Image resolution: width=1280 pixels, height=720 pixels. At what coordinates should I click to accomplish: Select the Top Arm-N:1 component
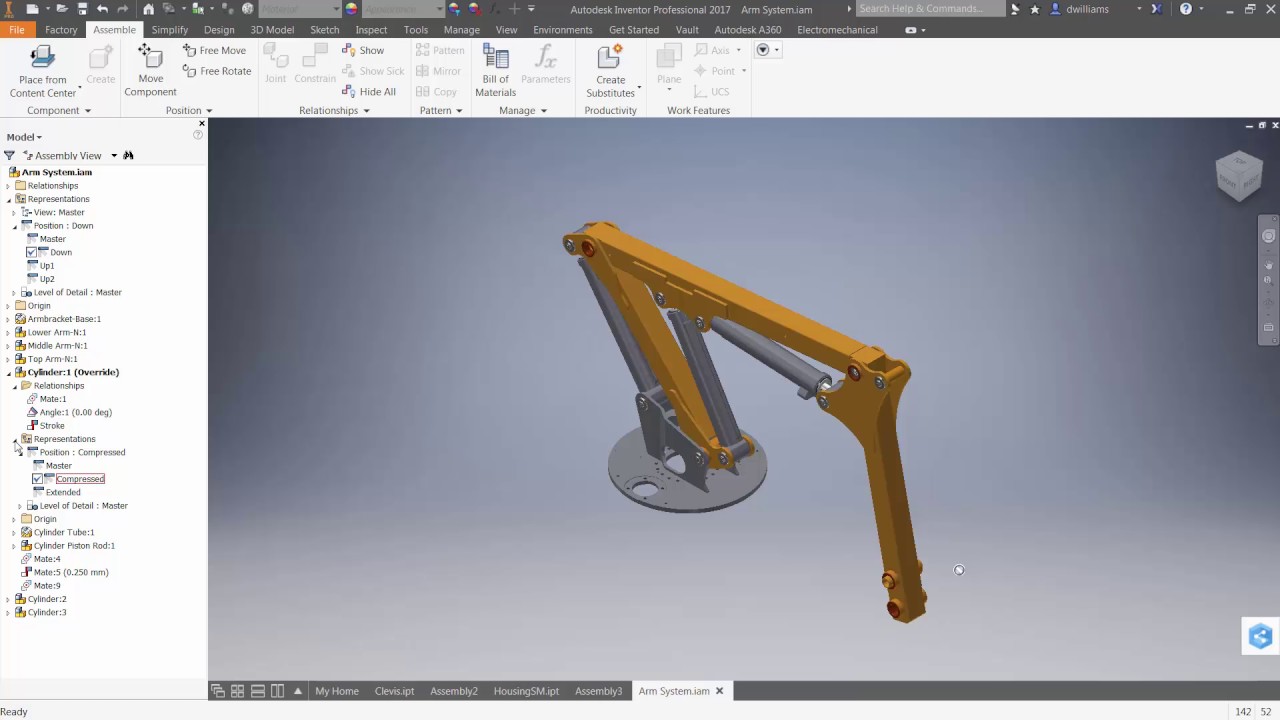[x=52, y=359]
